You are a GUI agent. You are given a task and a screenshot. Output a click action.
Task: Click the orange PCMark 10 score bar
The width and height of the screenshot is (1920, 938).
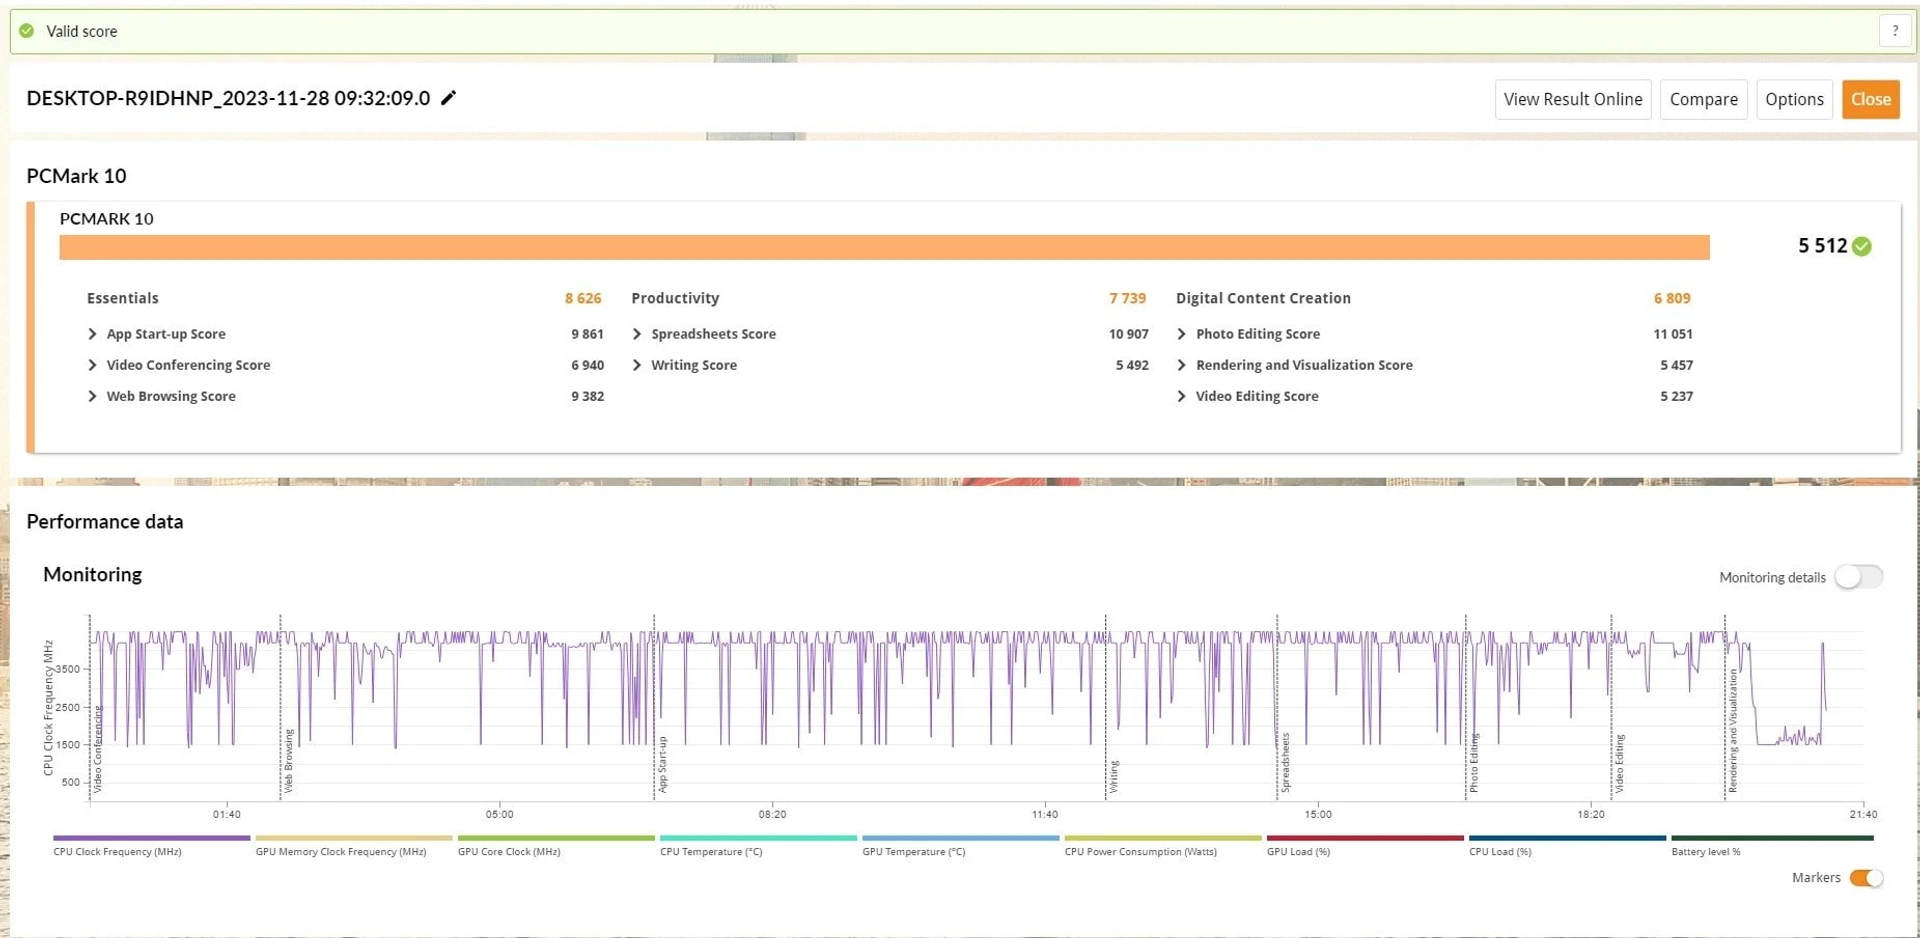click(884, 247)
